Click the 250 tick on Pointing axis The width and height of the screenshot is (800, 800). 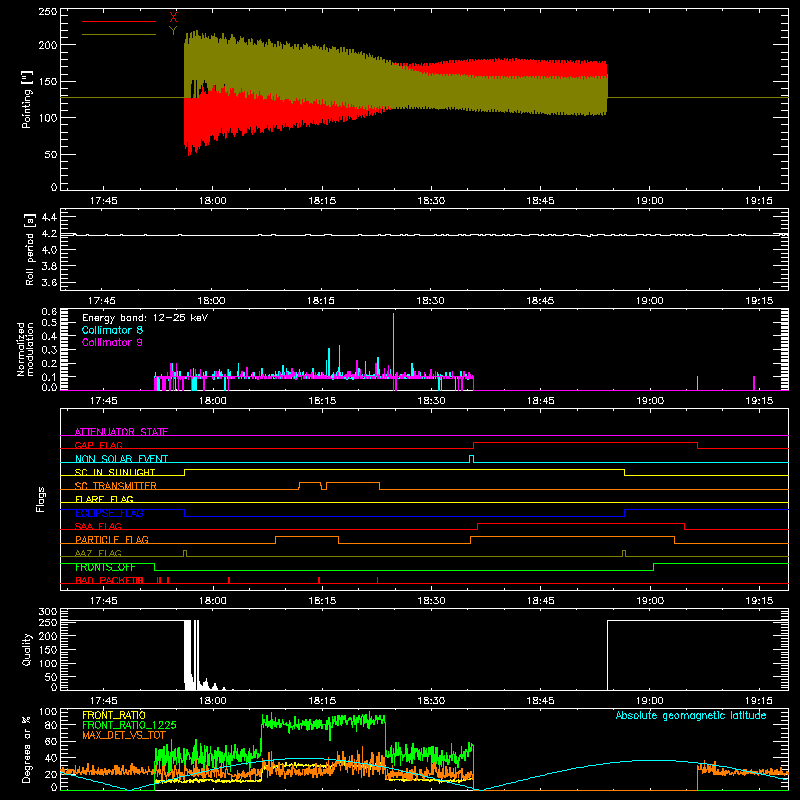point(48,12)
